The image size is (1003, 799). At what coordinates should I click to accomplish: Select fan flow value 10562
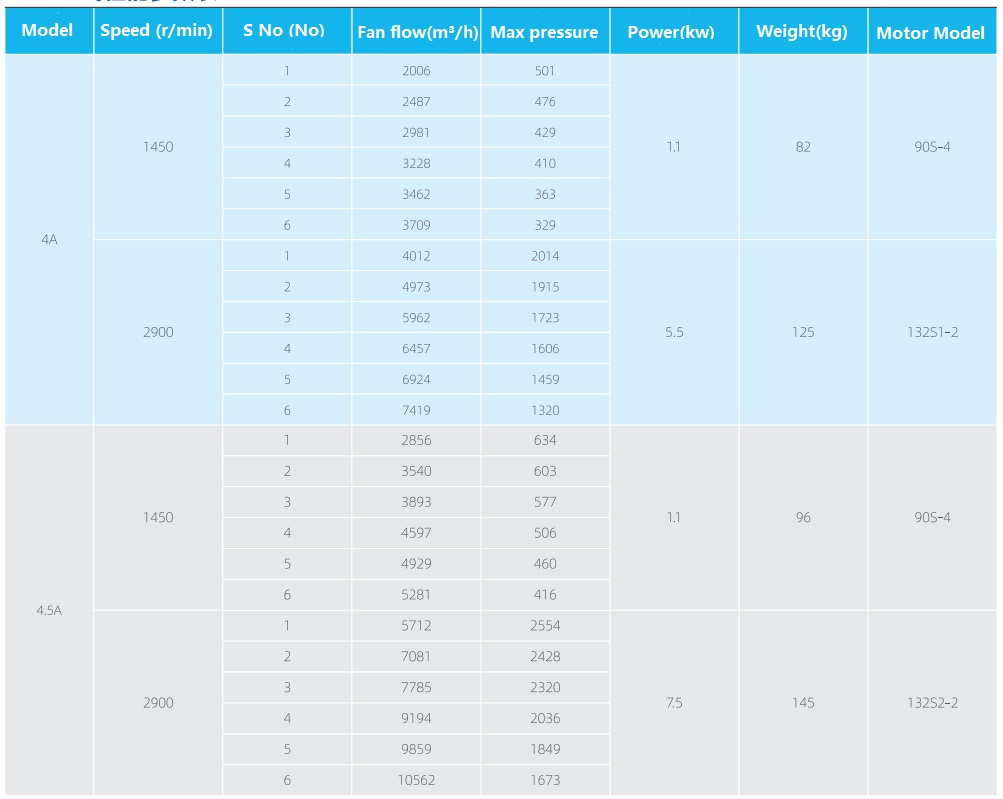point(416,780)
